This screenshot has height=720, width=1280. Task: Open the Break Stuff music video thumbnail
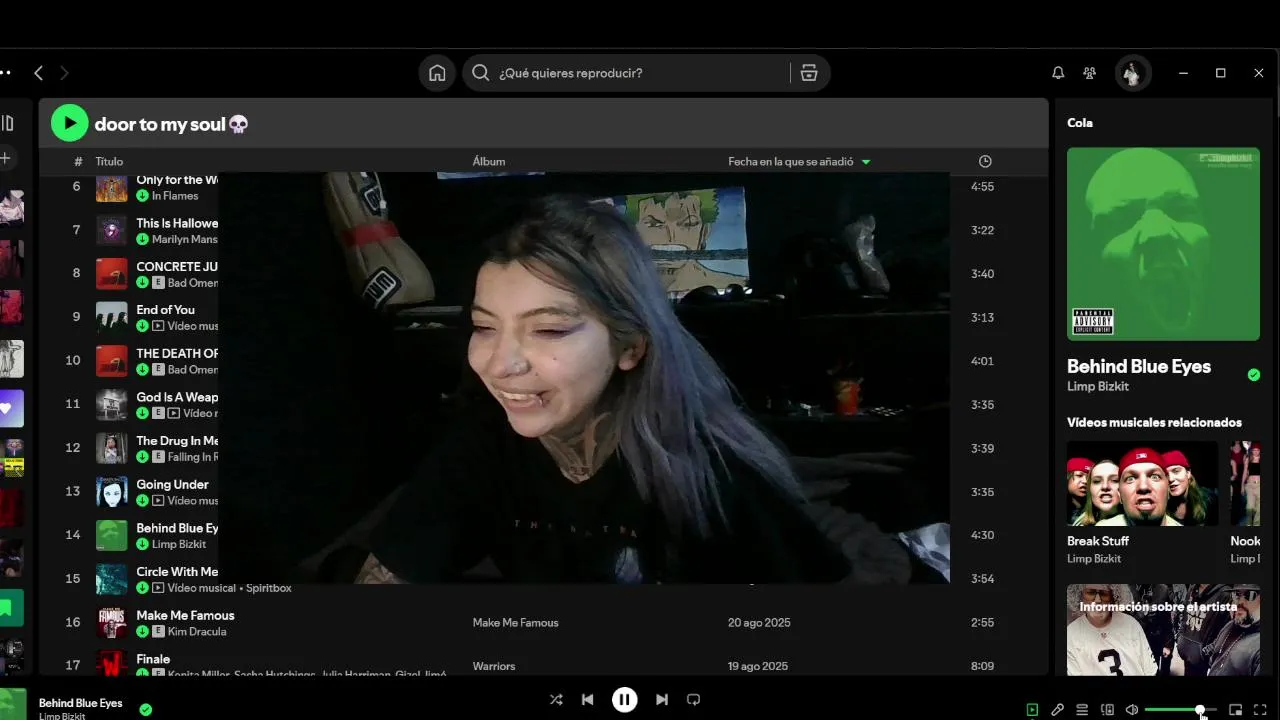pos(1142,483)
